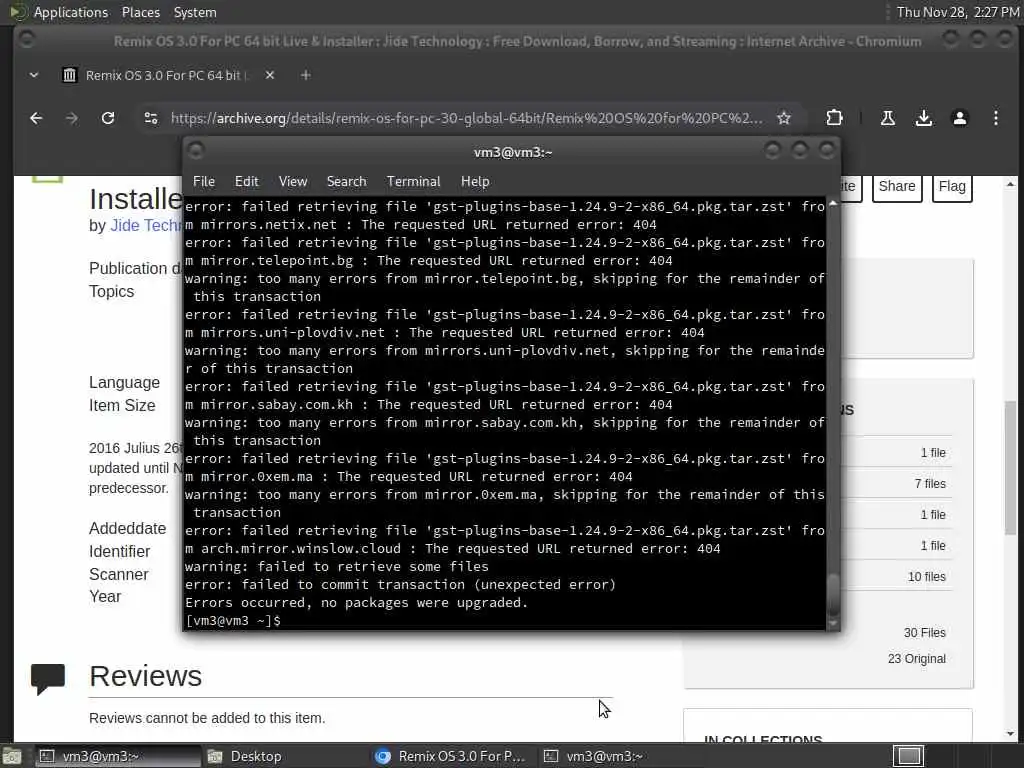The height and width of the screenshot is (768, 1024).
Task: Open terminal Search menu
Action: 346,182
